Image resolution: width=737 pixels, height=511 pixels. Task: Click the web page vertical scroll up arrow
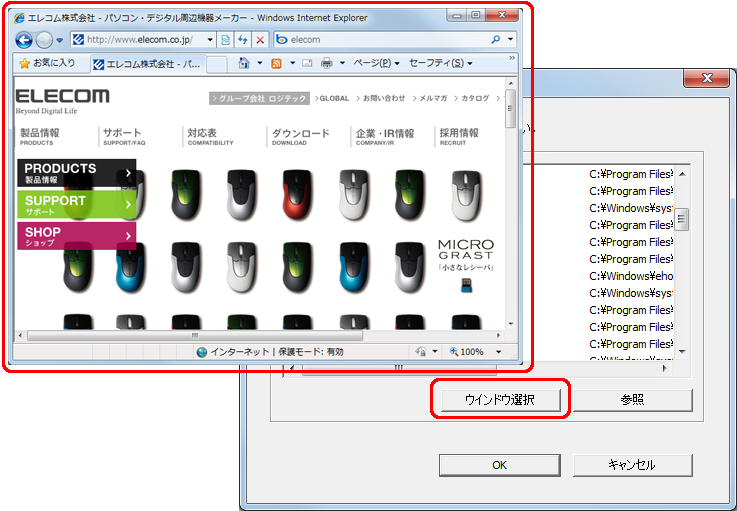pos(510,83)
